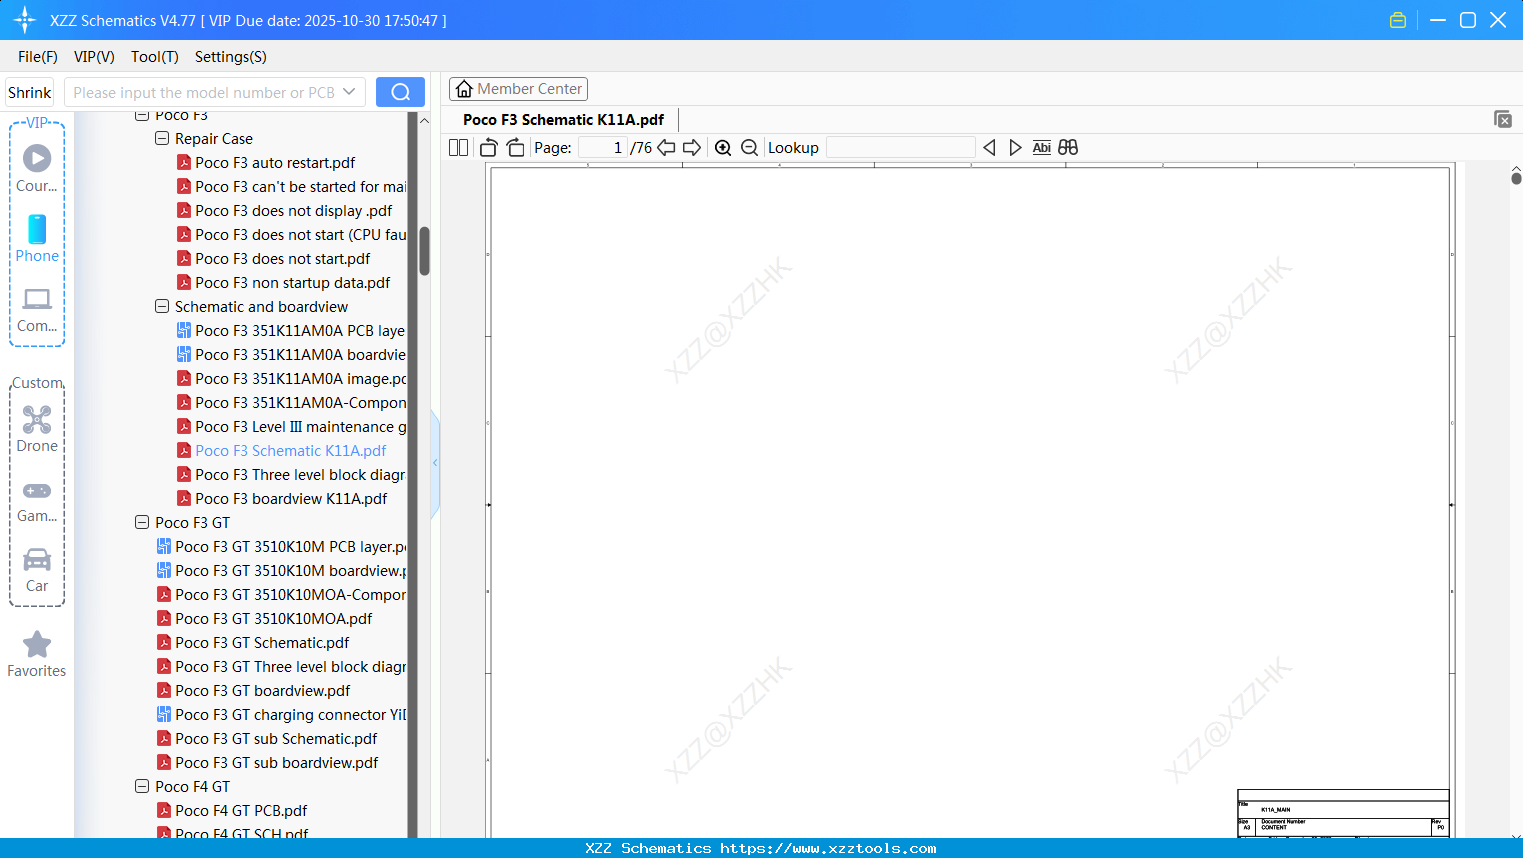Viewport: 1523px width, 858px height.
Task: Select the Computer category
Action: (37, 309)
